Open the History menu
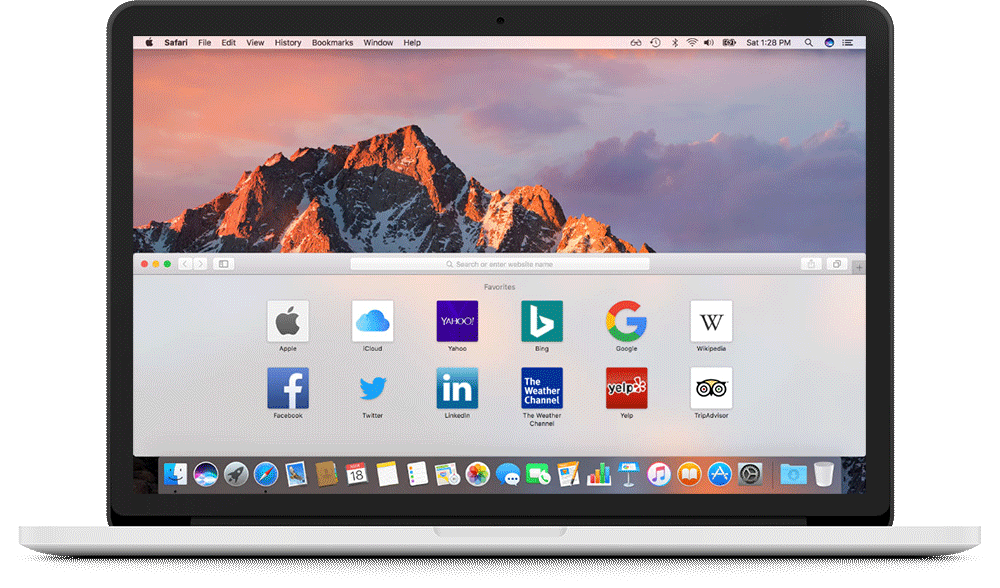The height and width of the screenshot is (588, 1000). pyautogui.click(x=288, y=43)
